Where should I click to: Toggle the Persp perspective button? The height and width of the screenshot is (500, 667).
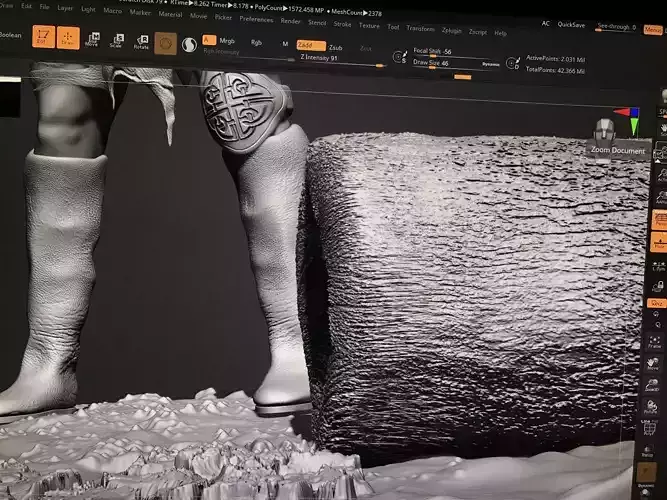660,220
